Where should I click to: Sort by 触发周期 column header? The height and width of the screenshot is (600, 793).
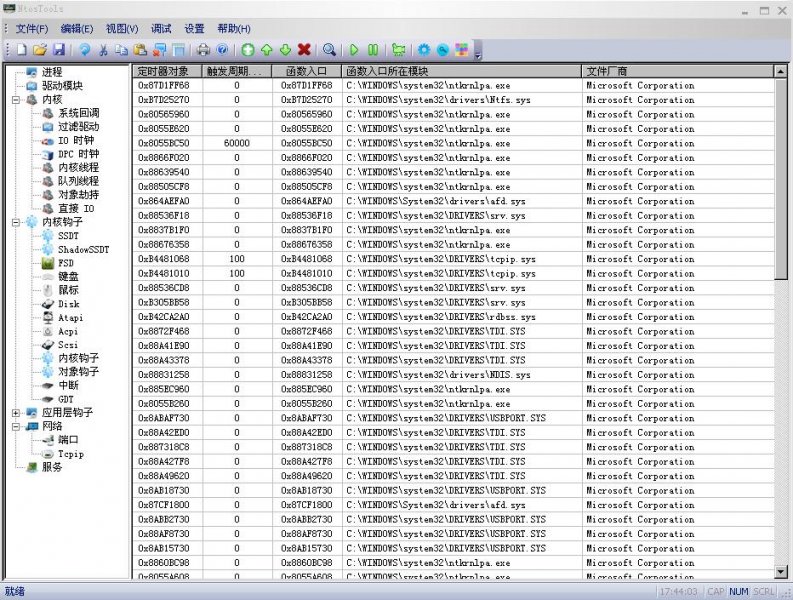[237, 71]
